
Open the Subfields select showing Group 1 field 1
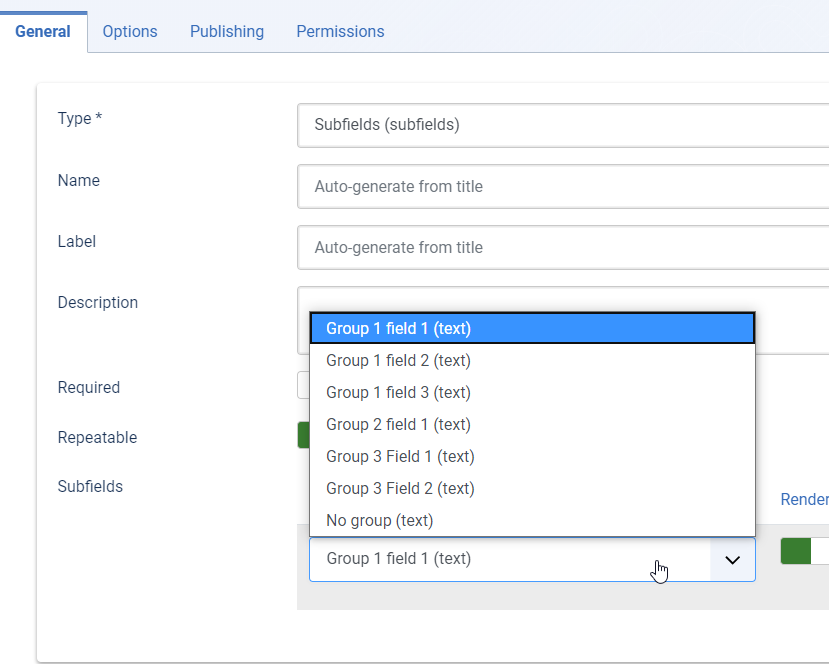click(x=532, y=559)
